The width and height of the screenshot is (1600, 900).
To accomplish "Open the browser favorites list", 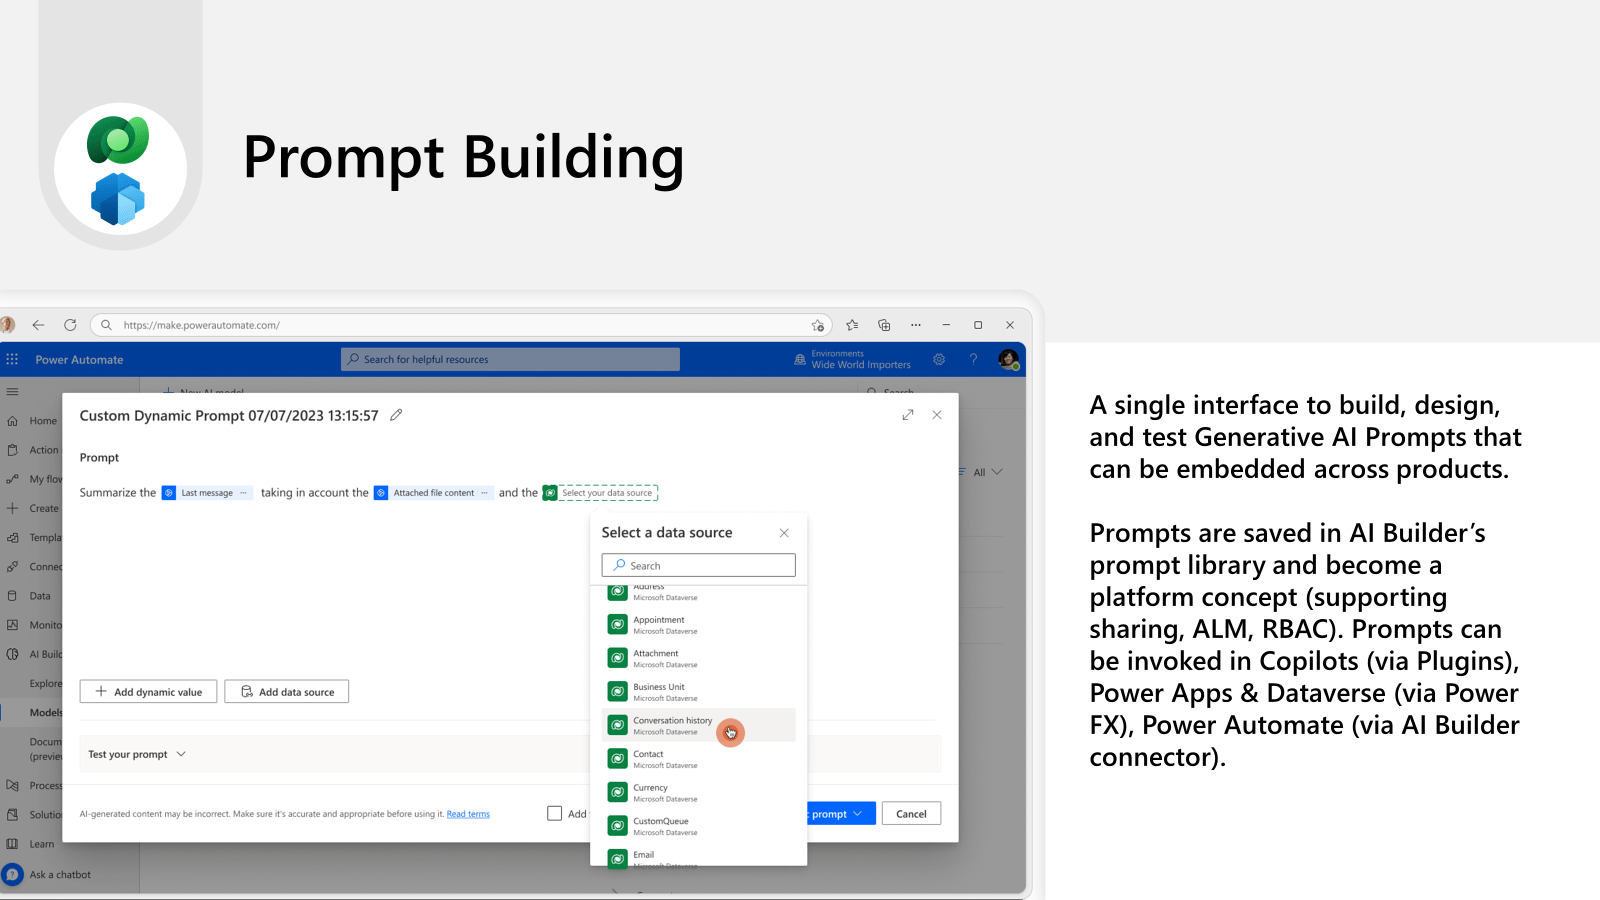I will (x=852, y=325).
